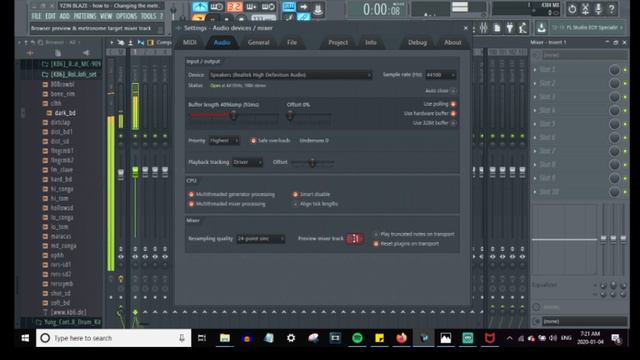Viewport: 640px width, 360px height.
Task: Toggle the Auto close option
Action: [x=453, y=91]
